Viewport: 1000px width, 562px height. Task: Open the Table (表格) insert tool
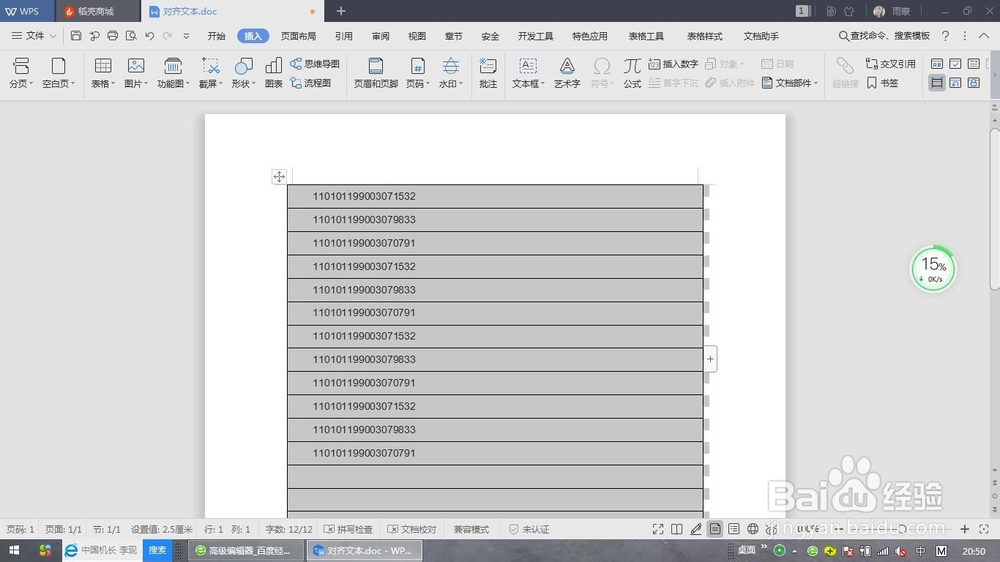[103, 72]
